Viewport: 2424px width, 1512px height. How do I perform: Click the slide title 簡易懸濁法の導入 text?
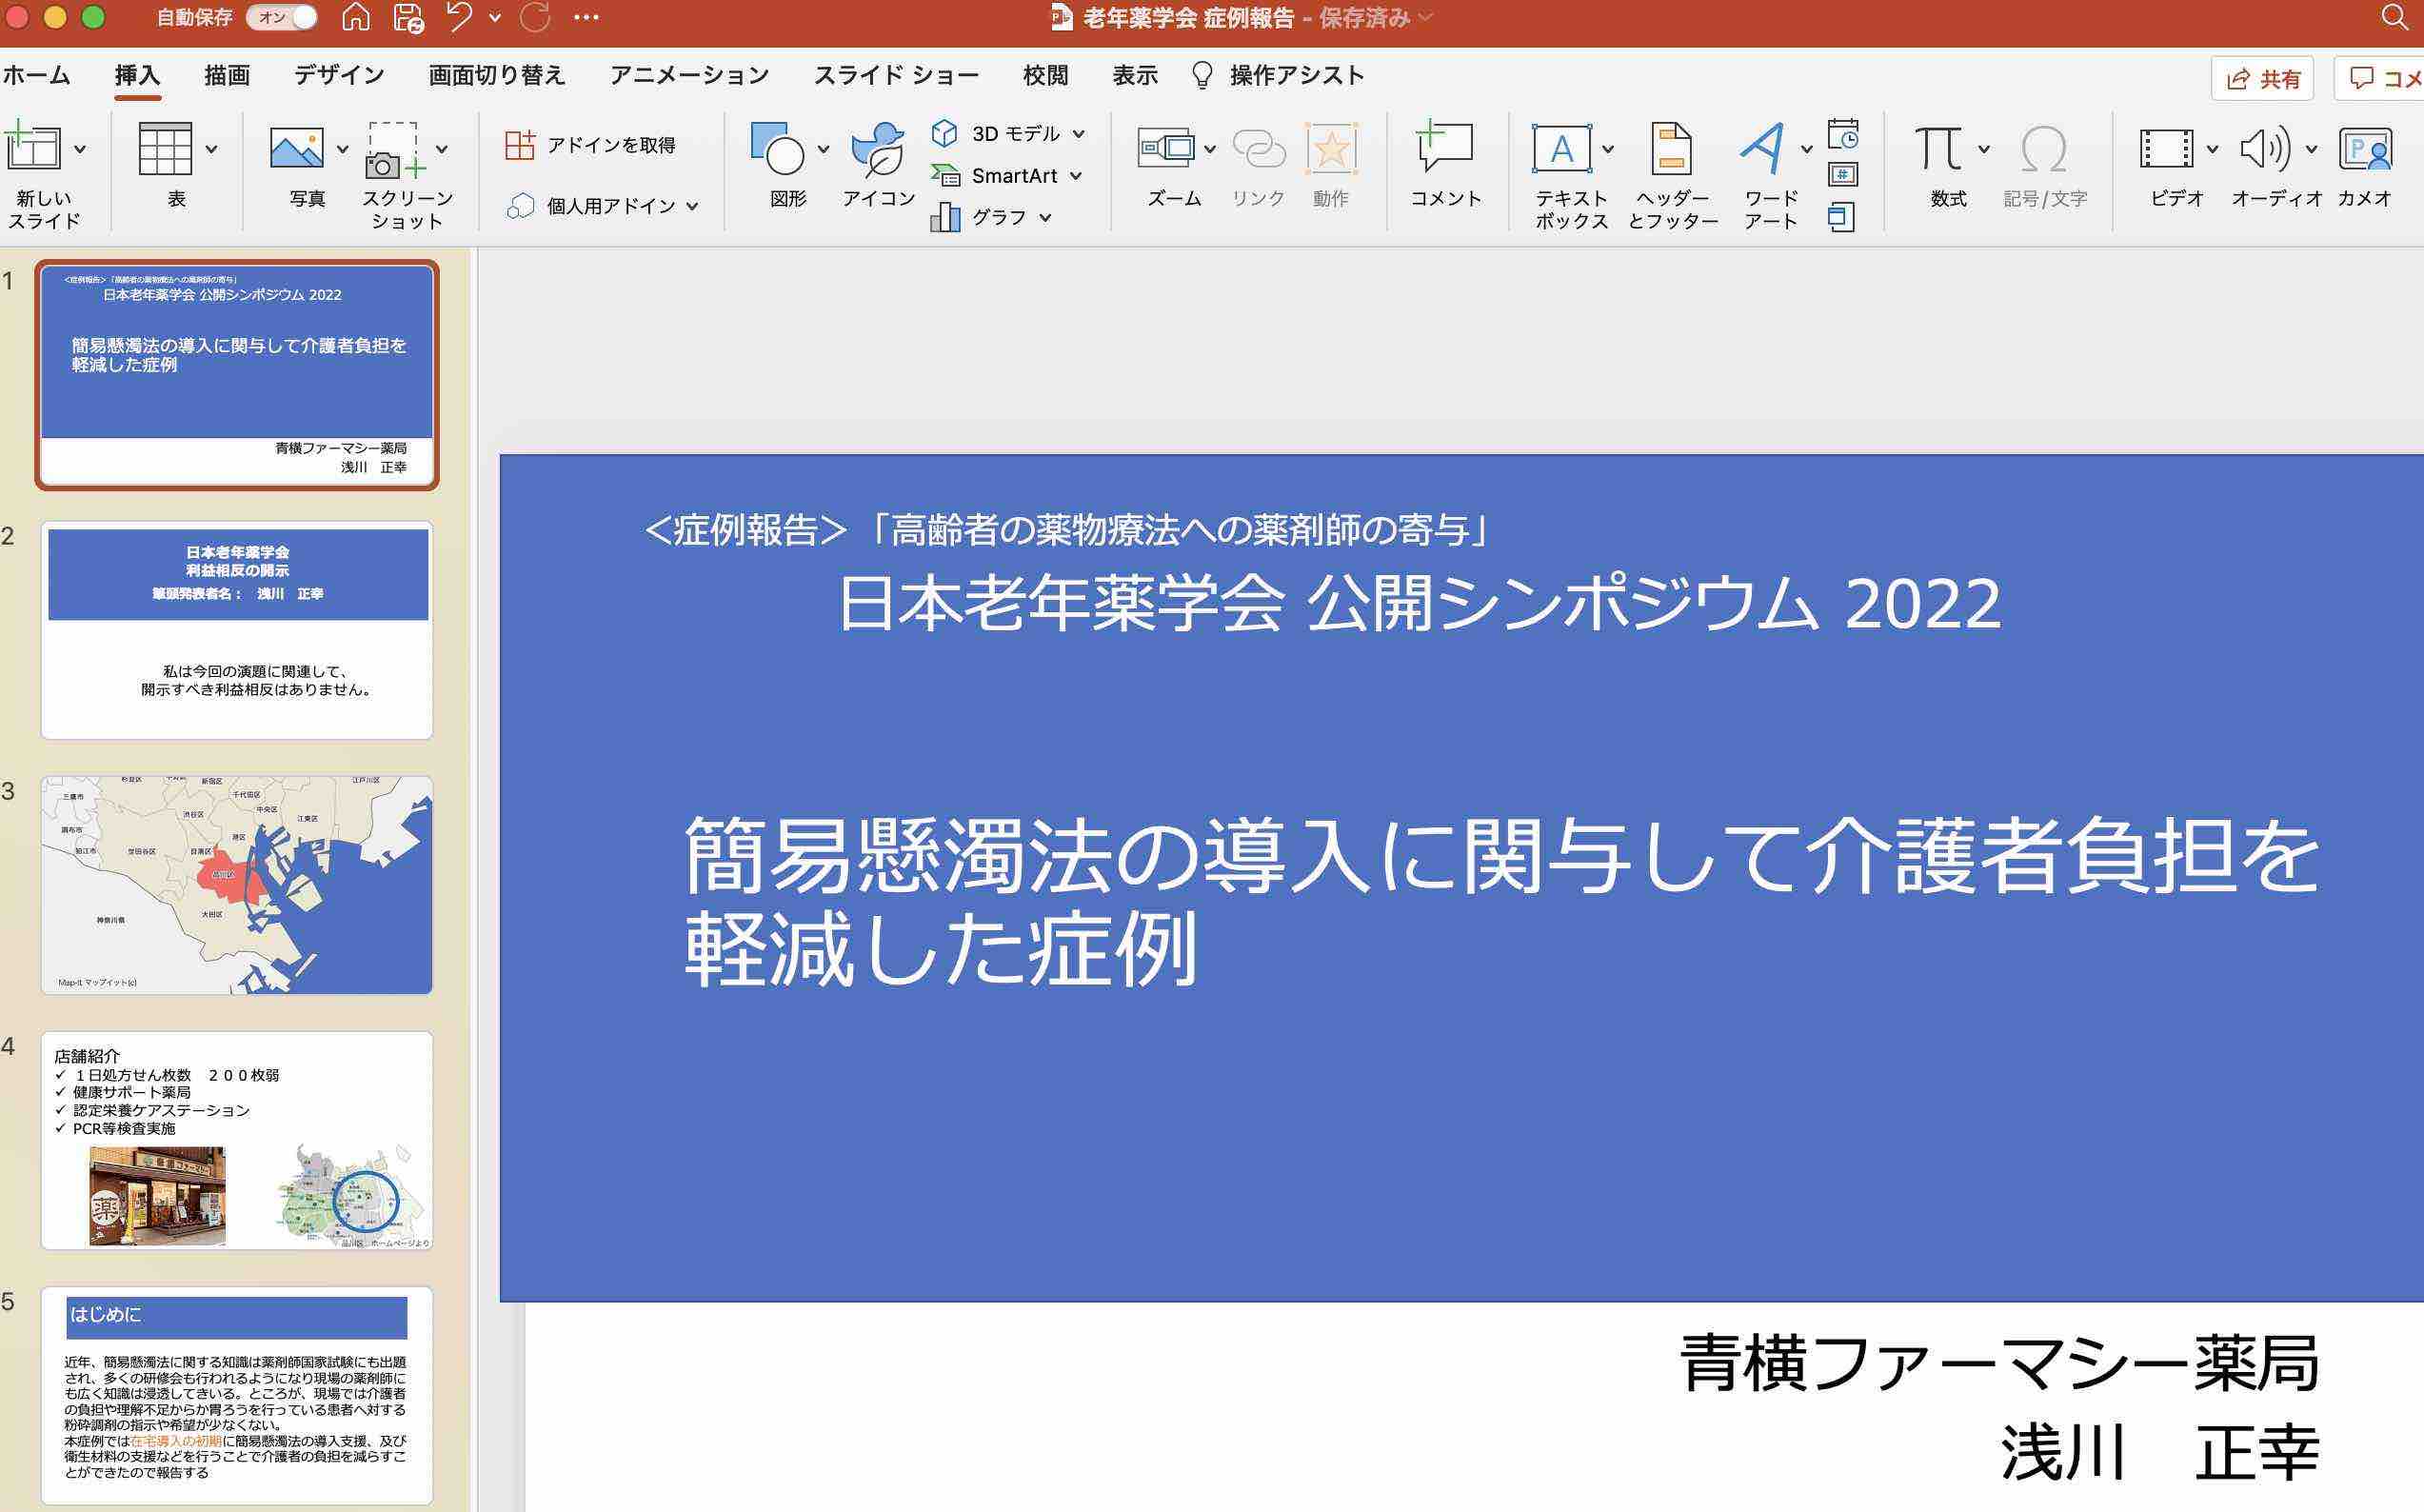point(1501,901)
